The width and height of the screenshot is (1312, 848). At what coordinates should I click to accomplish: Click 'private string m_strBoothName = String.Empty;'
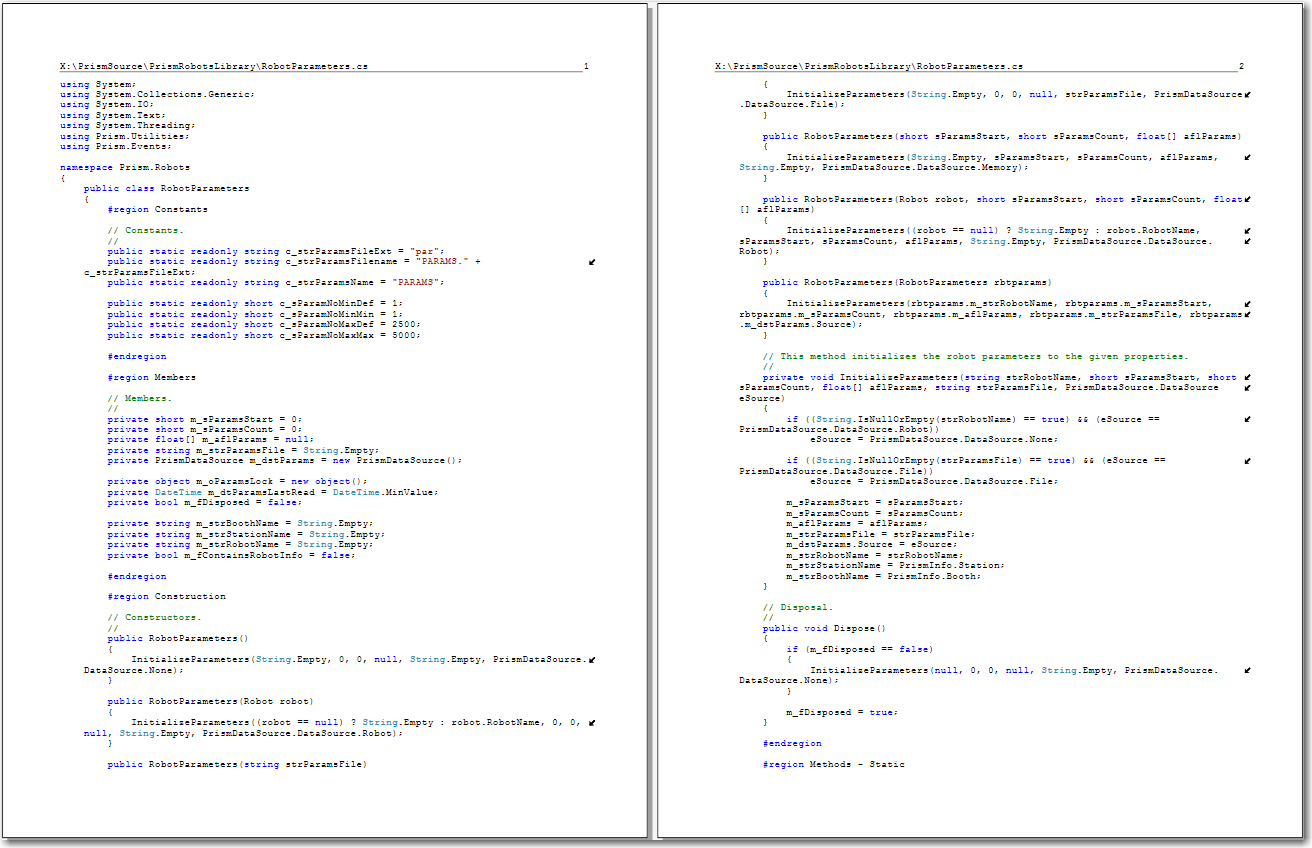coord(241,523)
